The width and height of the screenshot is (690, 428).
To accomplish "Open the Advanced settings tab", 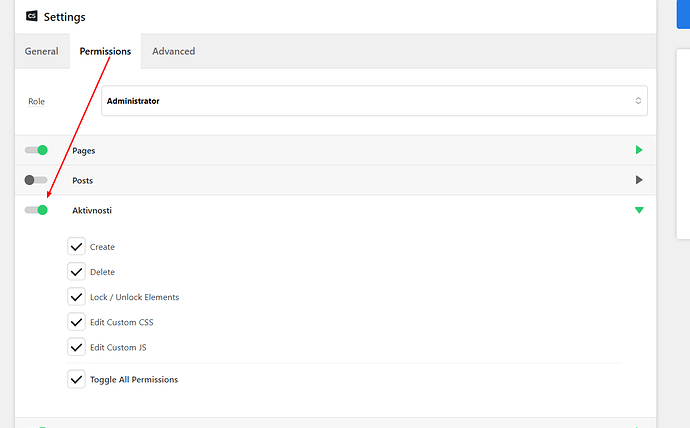I will pyautogui.click(x=173, y=51).
